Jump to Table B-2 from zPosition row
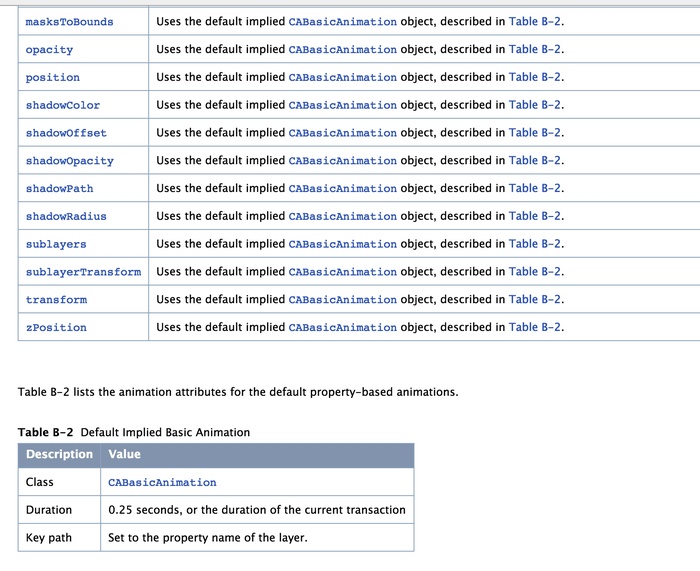The width and height of the screenshot is (700, 571). tap(534, 327)
